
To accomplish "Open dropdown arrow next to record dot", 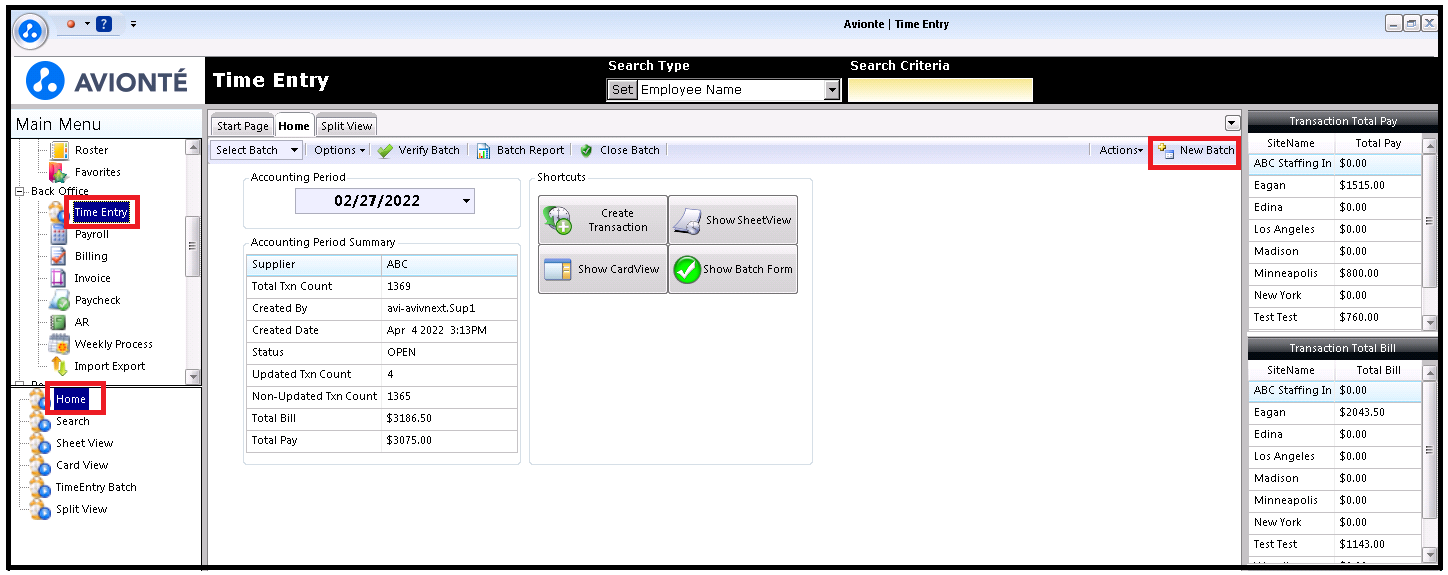I will [86, 24].
